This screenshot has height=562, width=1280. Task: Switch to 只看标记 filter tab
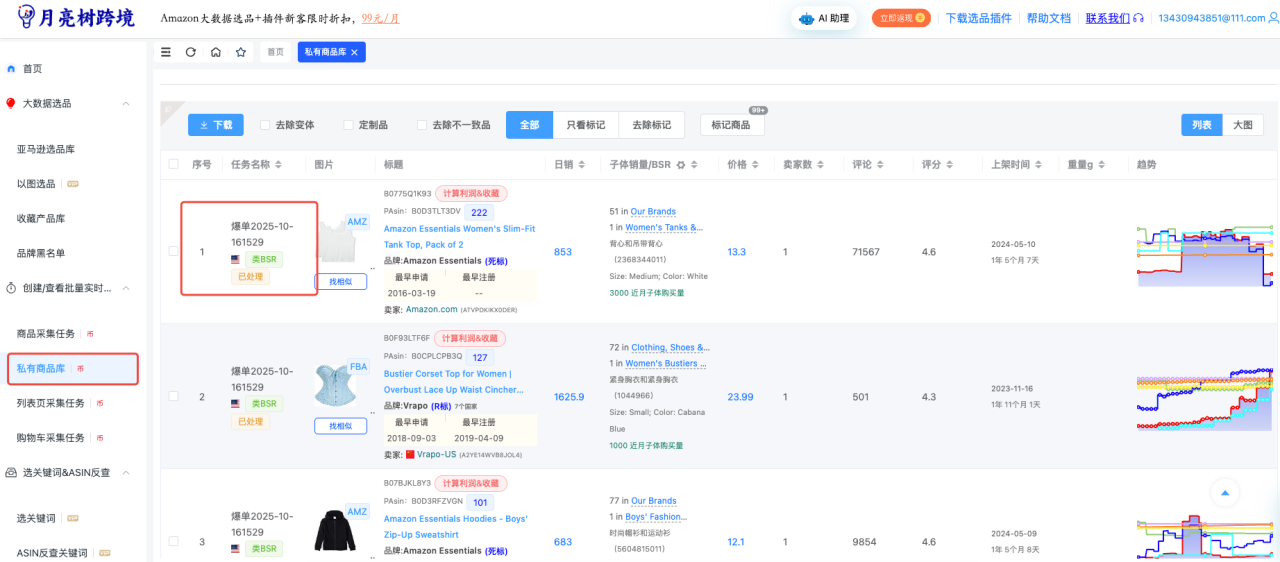tap(586, 125)
